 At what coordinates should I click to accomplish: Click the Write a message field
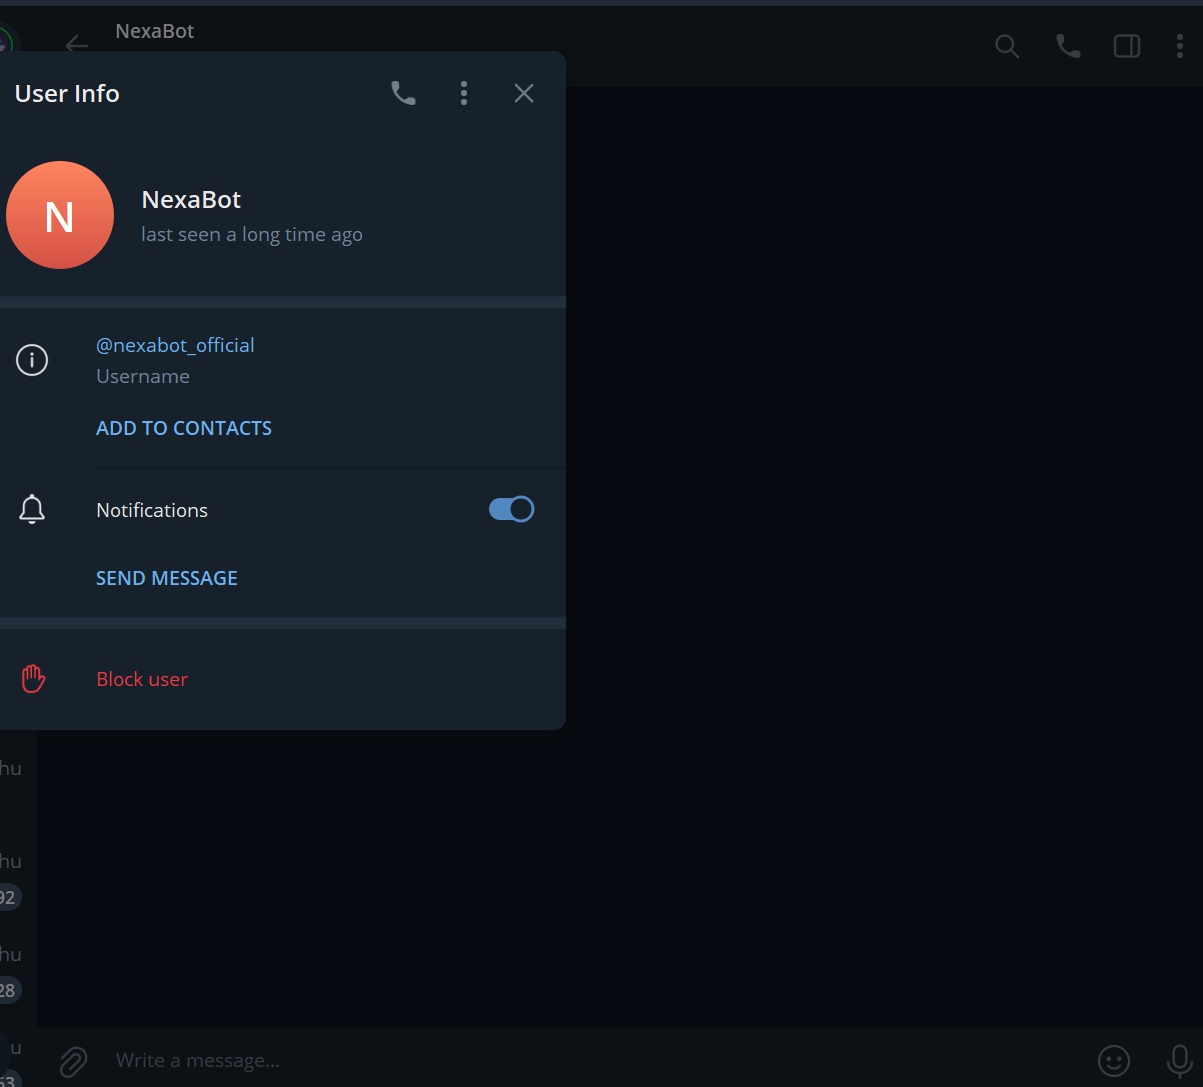point(597,1060)
